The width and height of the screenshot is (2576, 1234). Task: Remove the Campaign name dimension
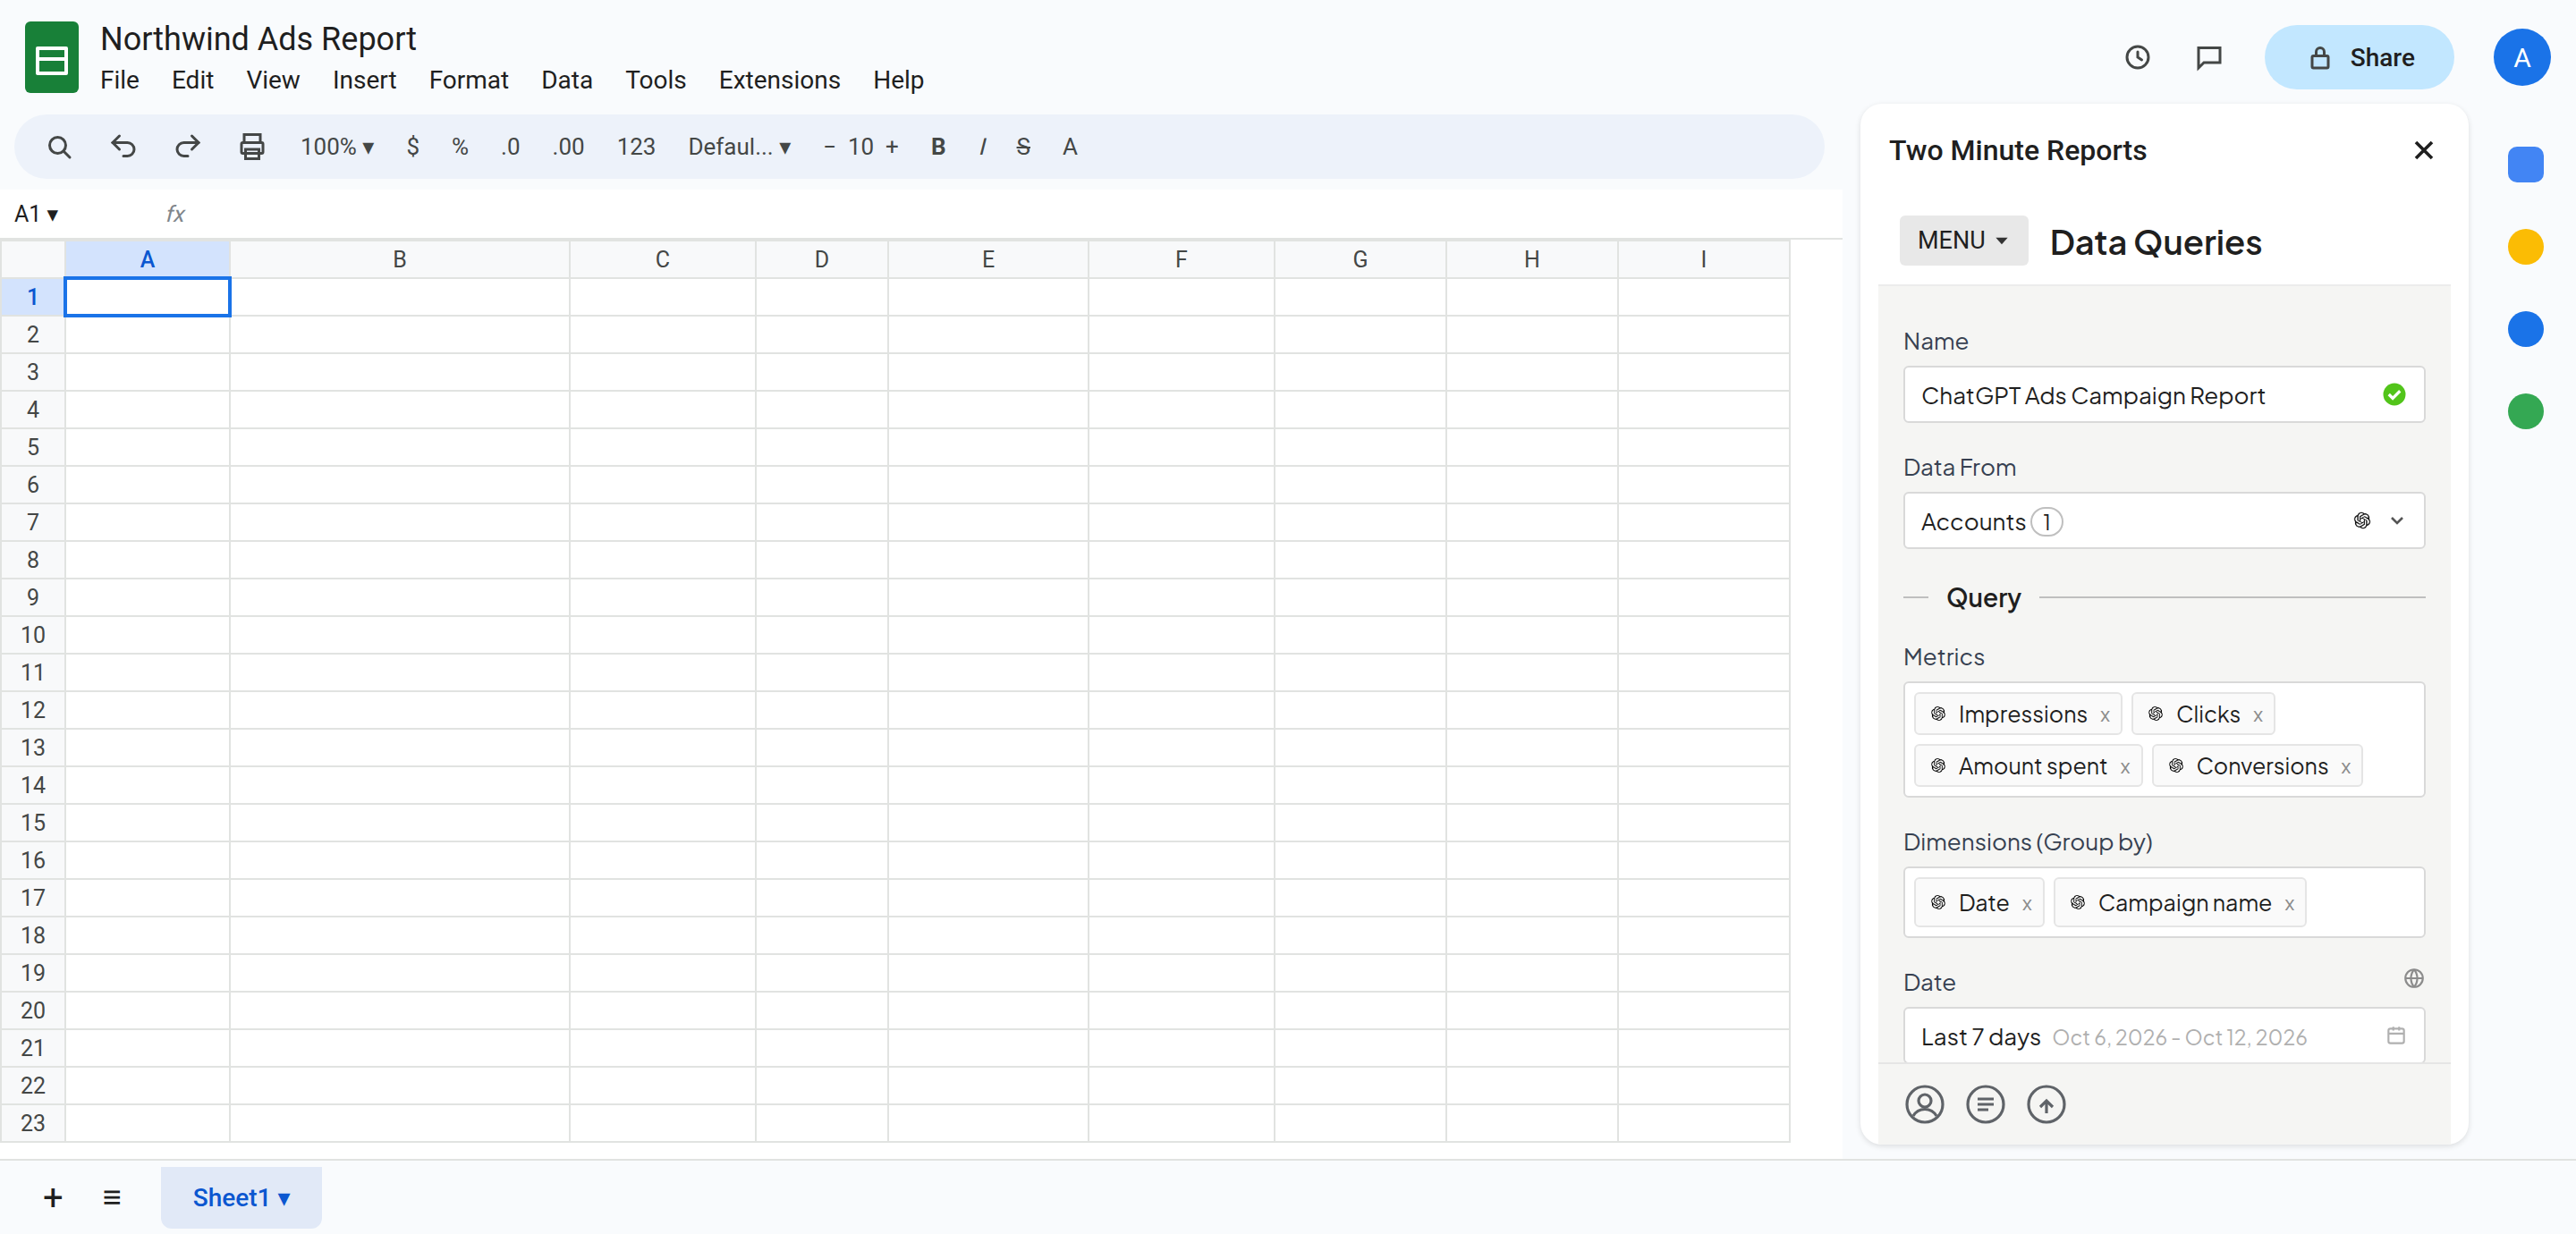[2289, 905]
